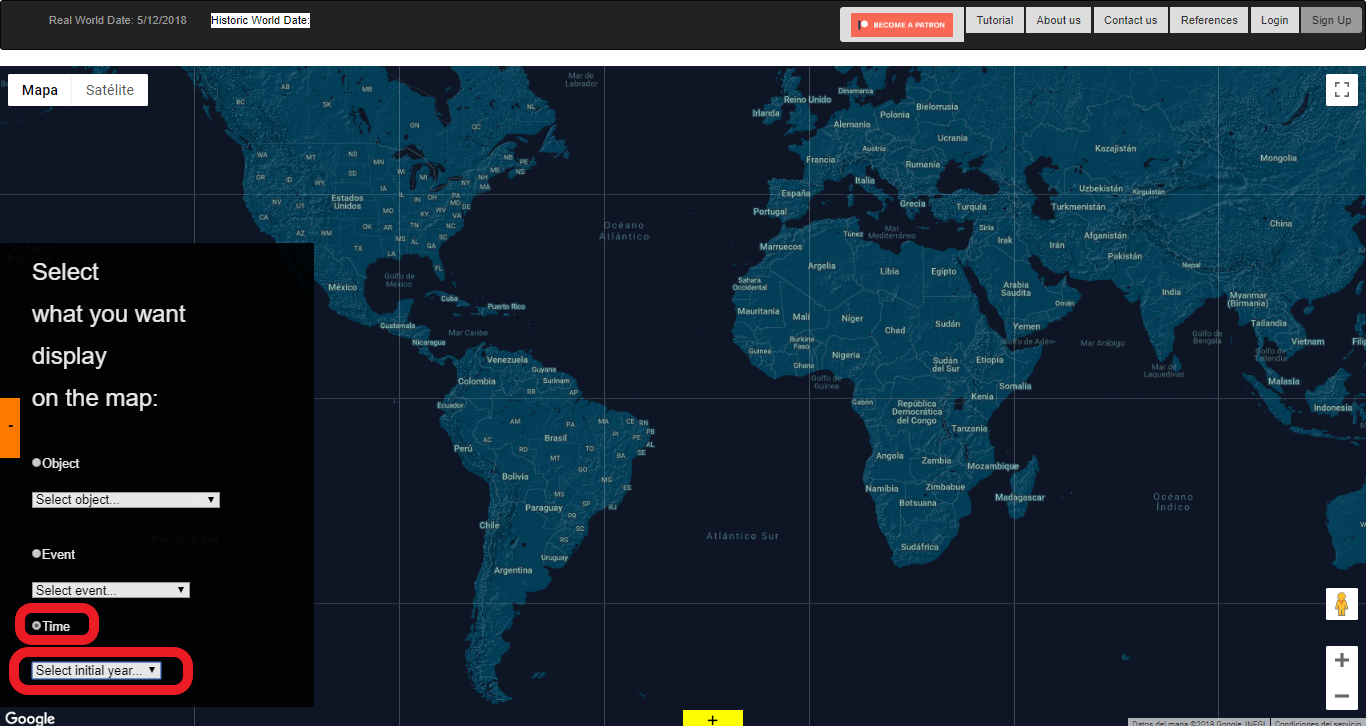Click the Argentina label on map

(x=513, y=570)
